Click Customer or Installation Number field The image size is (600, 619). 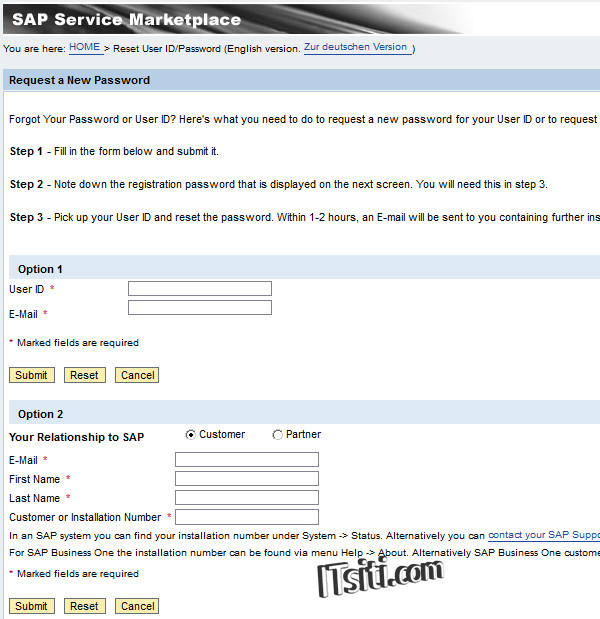247,517
